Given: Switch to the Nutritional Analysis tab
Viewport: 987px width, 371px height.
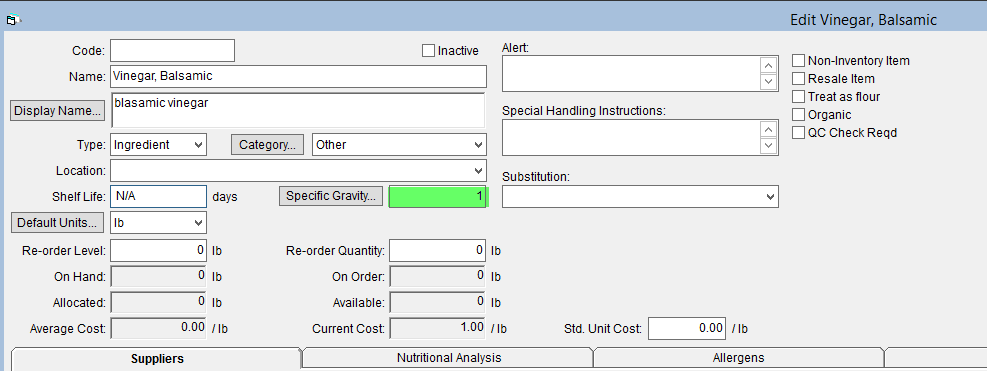Looking at the screenshot, I should 449,358.
